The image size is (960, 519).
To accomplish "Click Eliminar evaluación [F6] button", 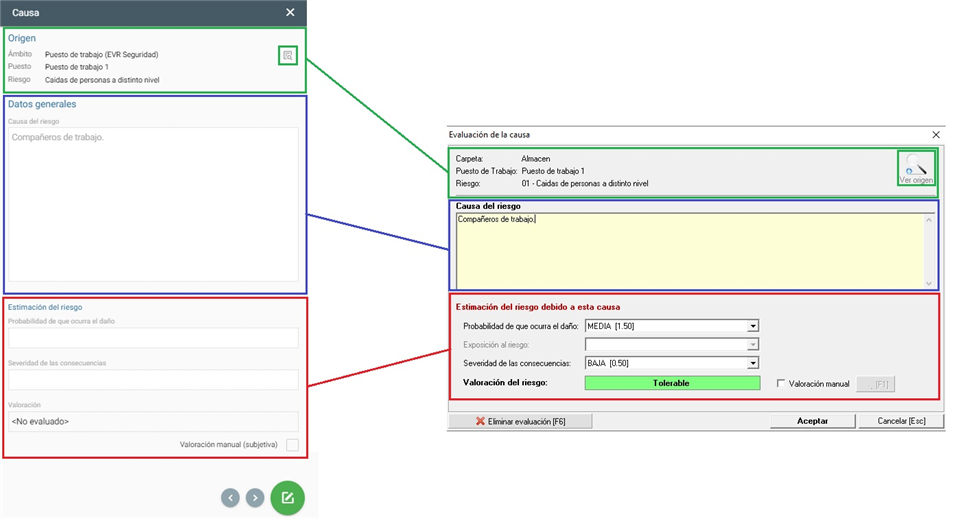I will pos(520,421).
